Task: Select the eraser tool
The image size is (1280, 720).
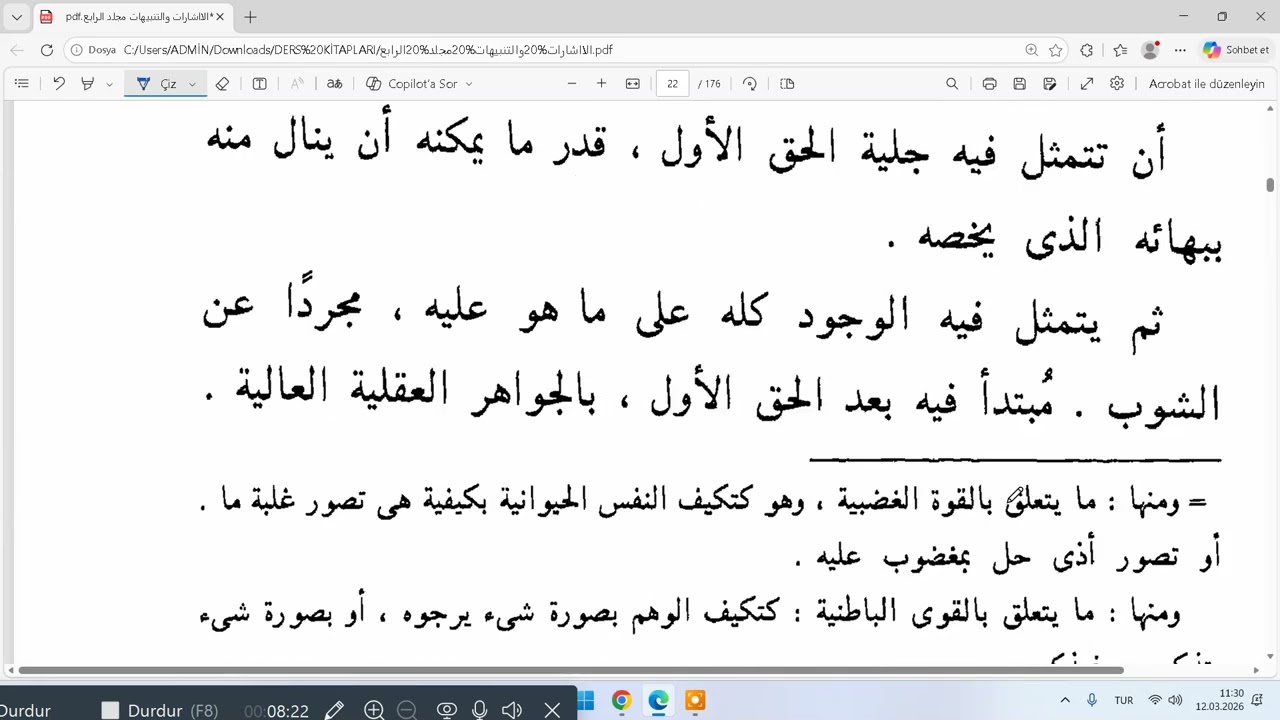Action: (223, 84)
